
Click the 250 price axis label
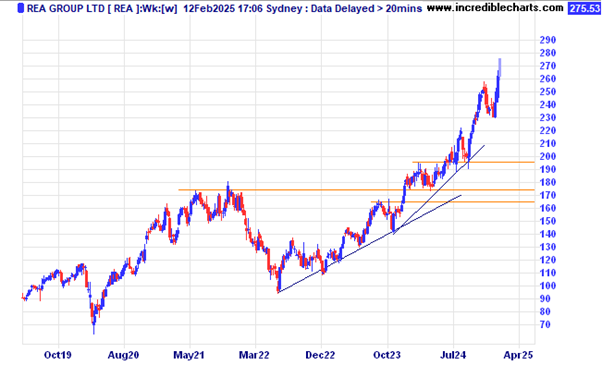click(547, 92)
